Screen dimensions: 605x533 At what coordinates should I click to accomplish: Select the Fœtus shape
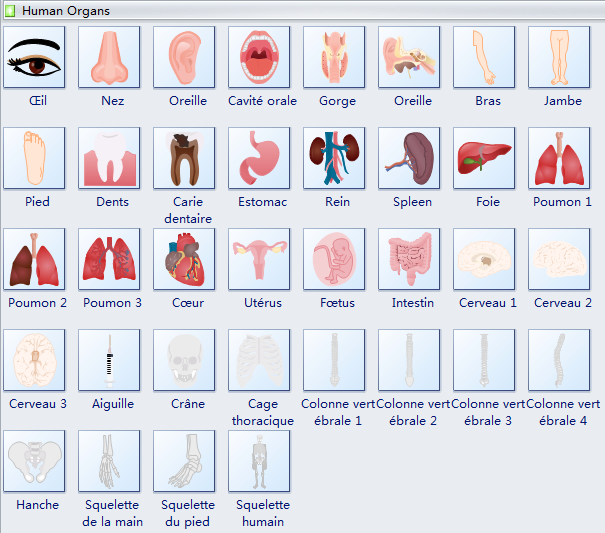pyautogui.click(x=334, y=259)
